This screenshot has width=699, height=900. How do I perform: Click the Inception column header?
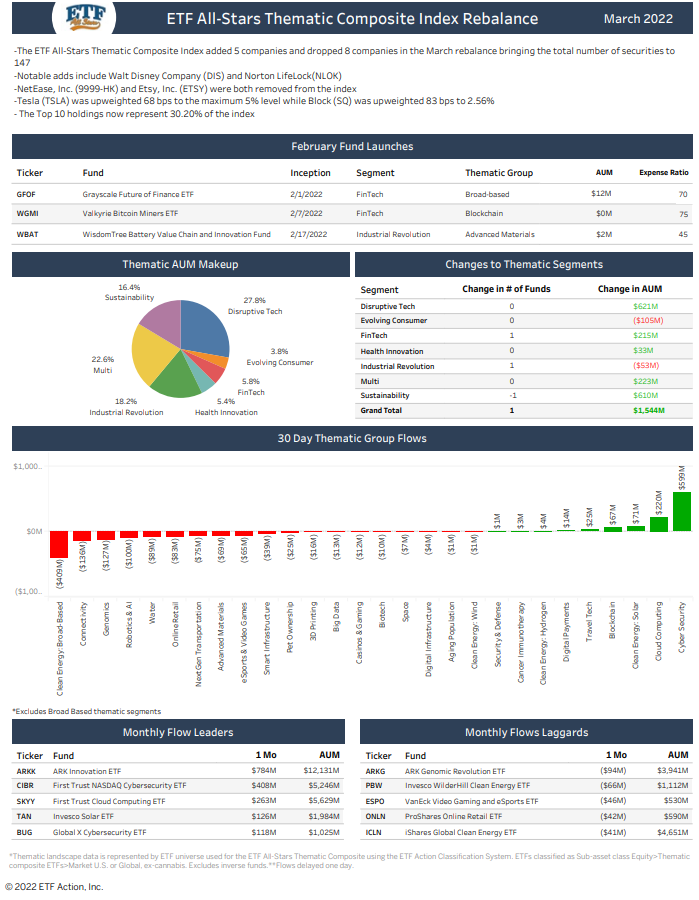pos(310,173)
